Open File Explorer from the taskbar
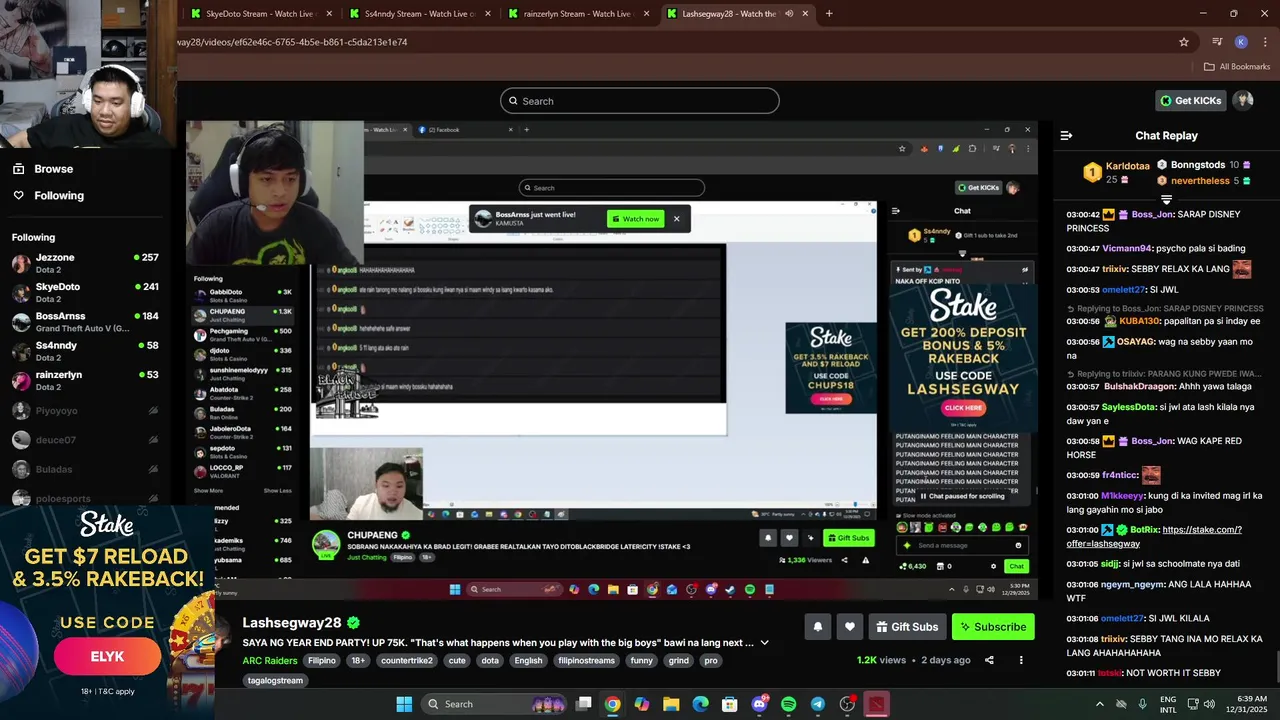 click(x=671, y=704)
